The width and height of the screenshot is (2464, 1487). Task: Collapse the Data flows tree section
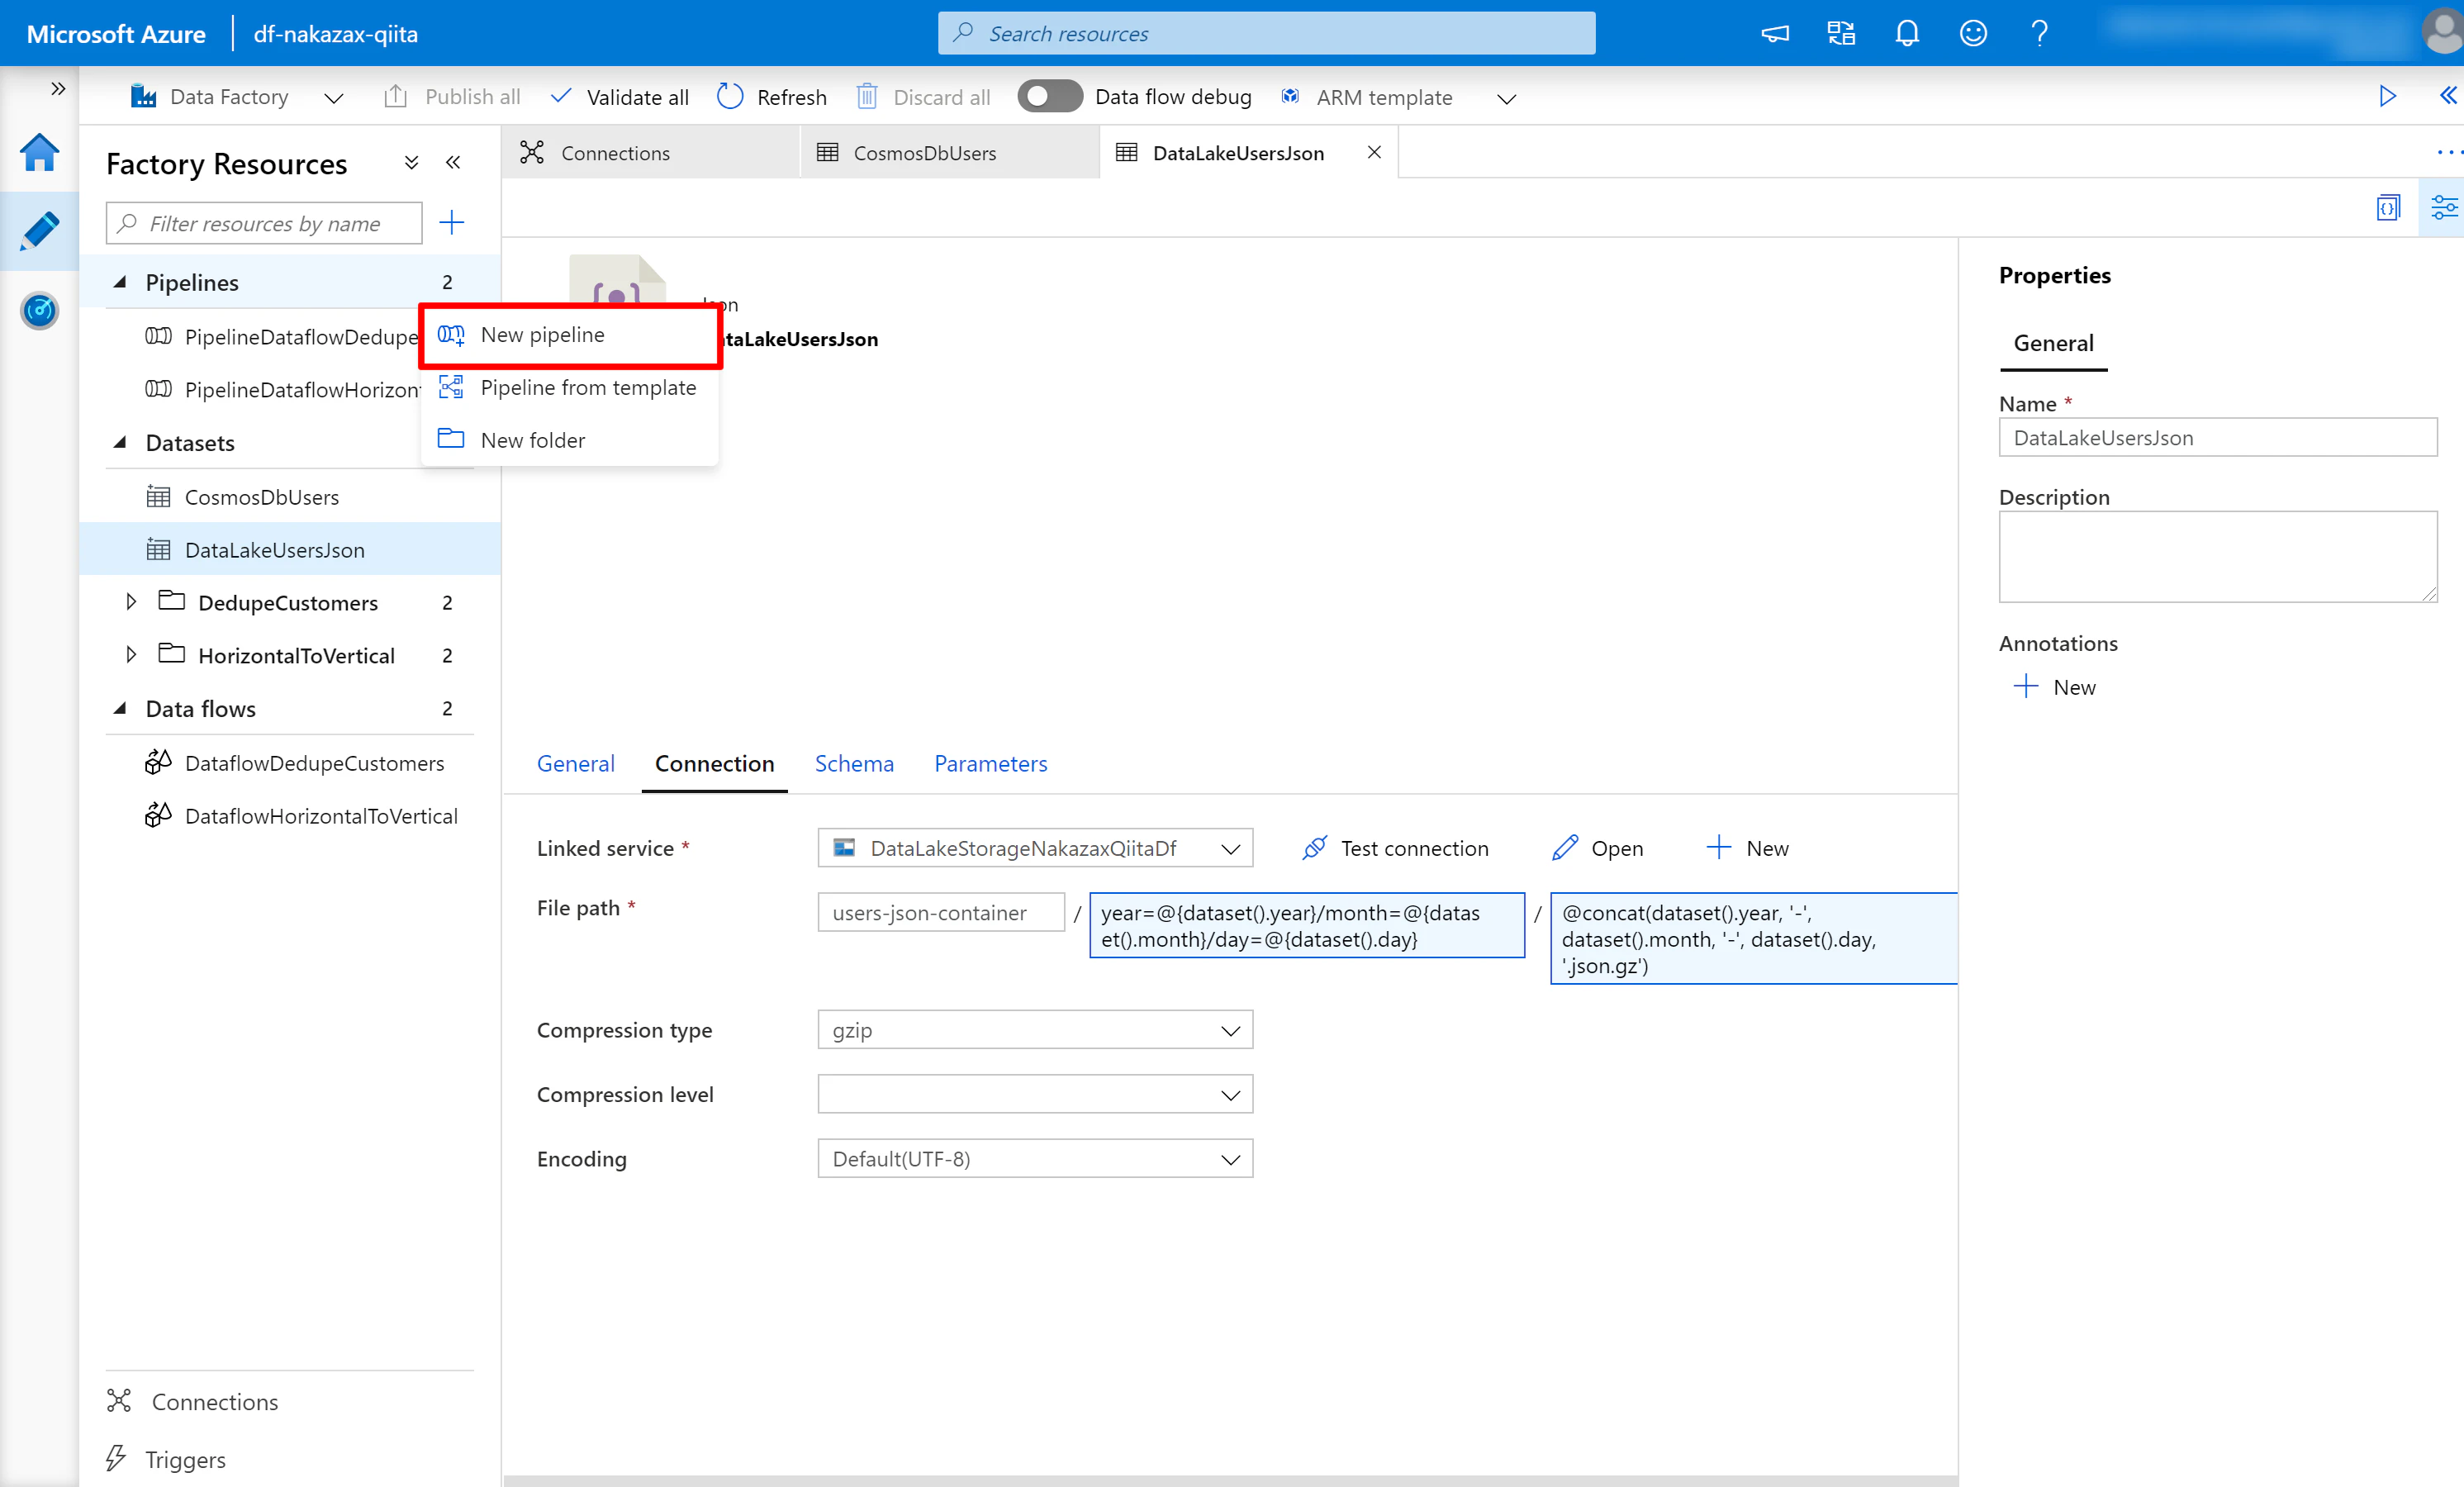(120, 708)
